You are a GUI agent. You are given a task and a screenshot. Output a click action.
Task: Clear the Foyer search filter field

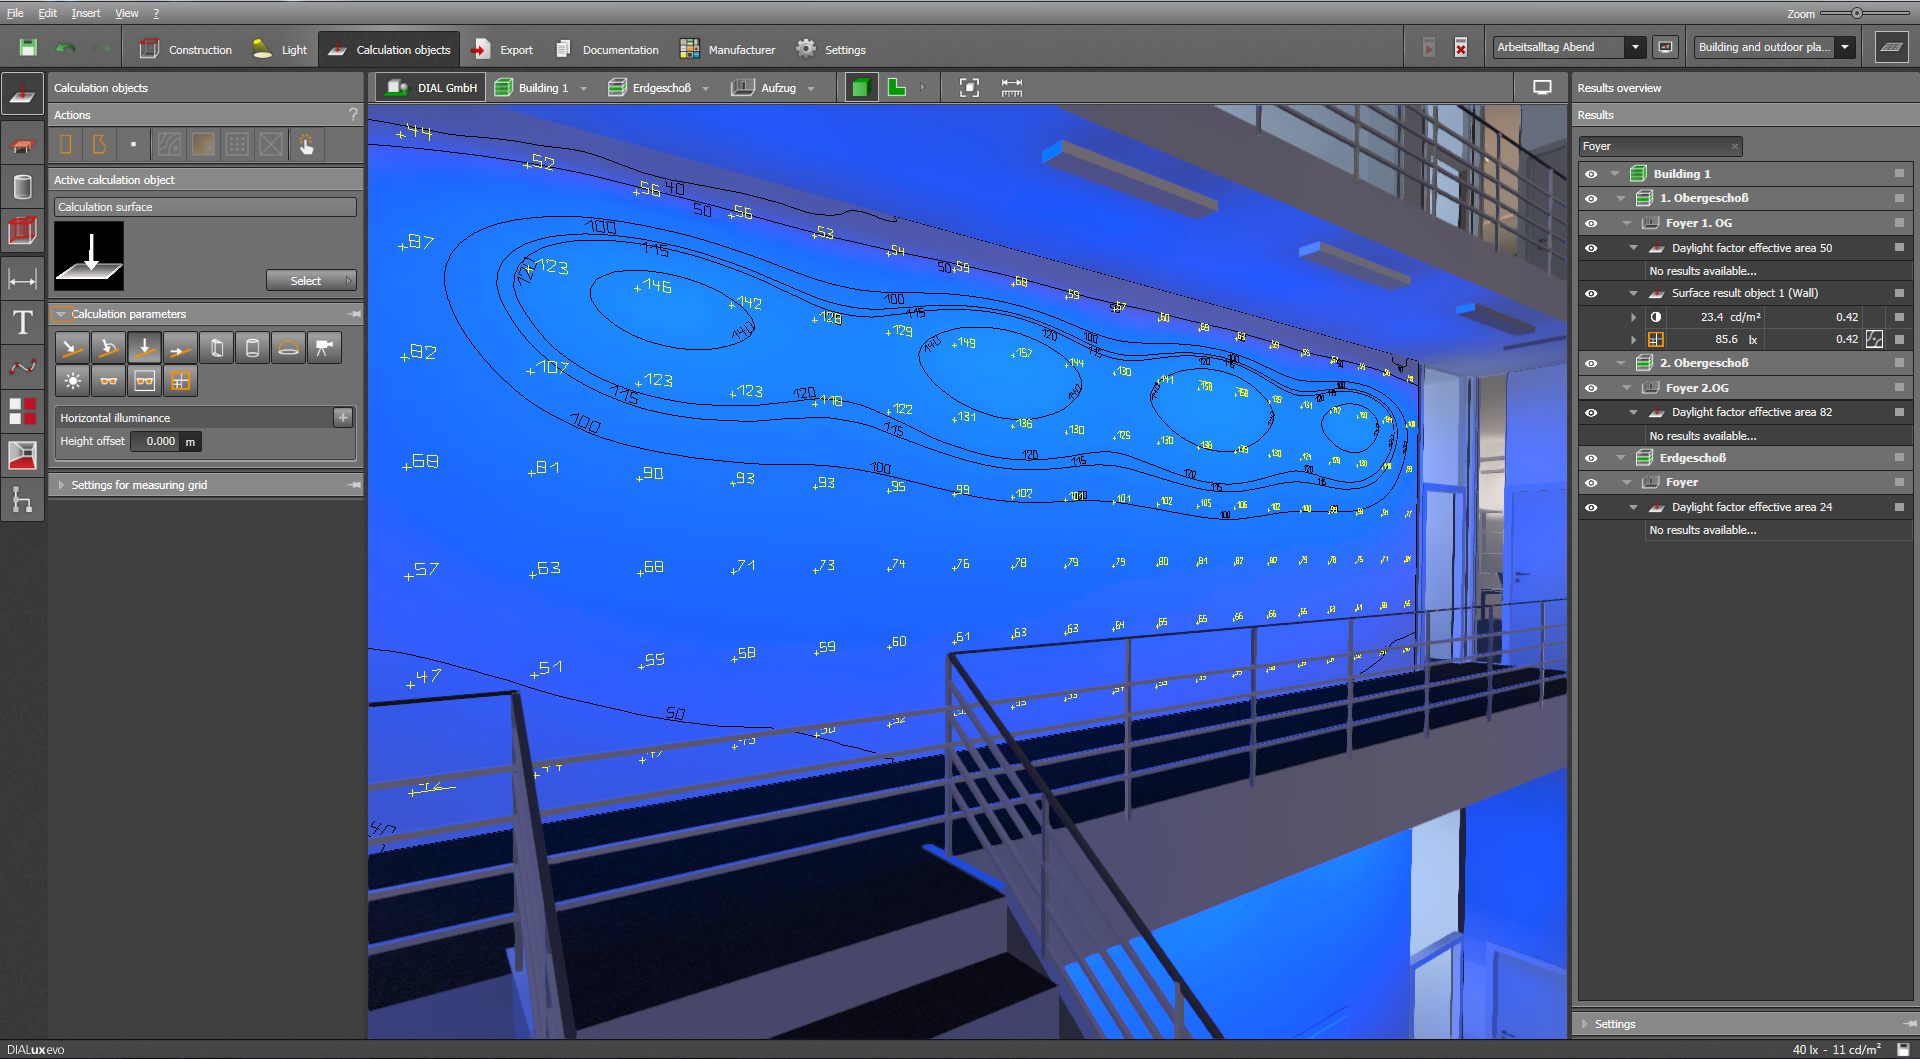point(1735,147)
